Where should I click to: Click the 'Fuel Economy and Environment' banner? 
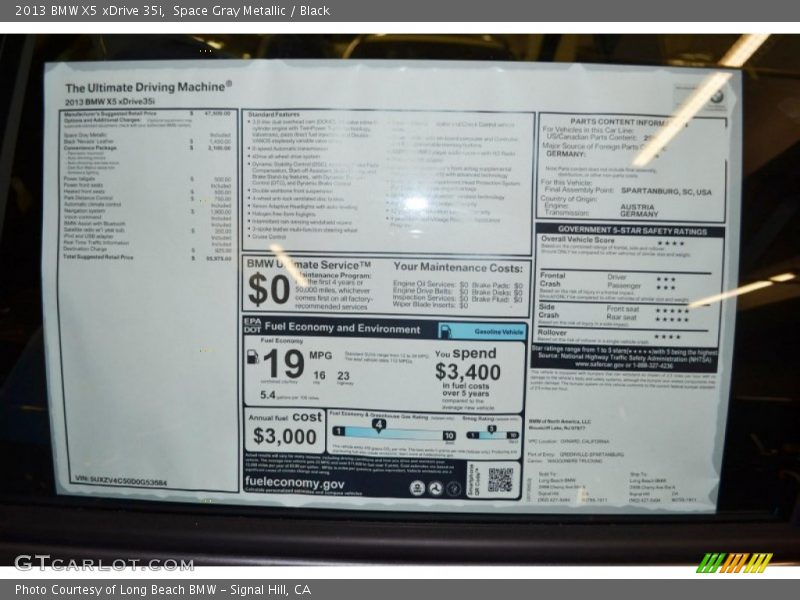[342, 329]
